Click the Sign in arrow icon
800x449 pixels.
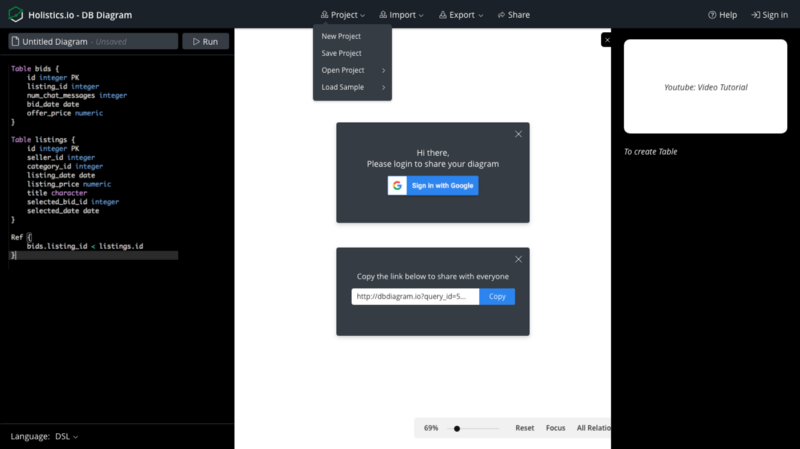(x=756, y=15)
